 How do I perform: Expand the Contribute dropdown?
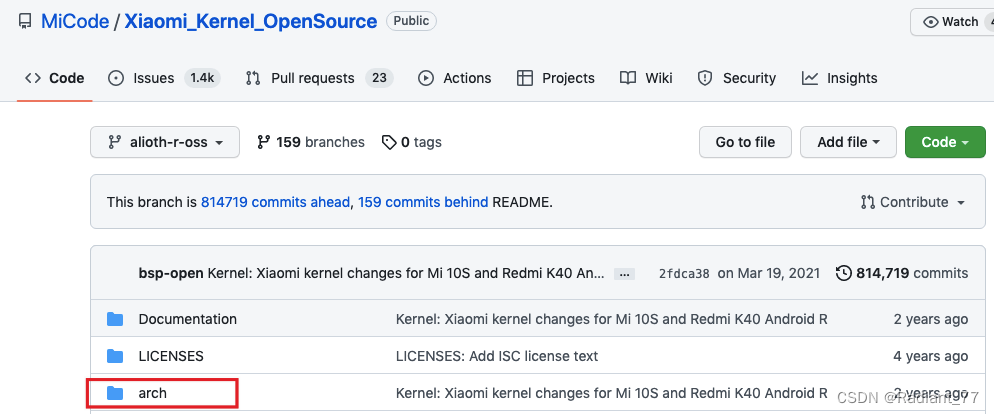point(913,202)
